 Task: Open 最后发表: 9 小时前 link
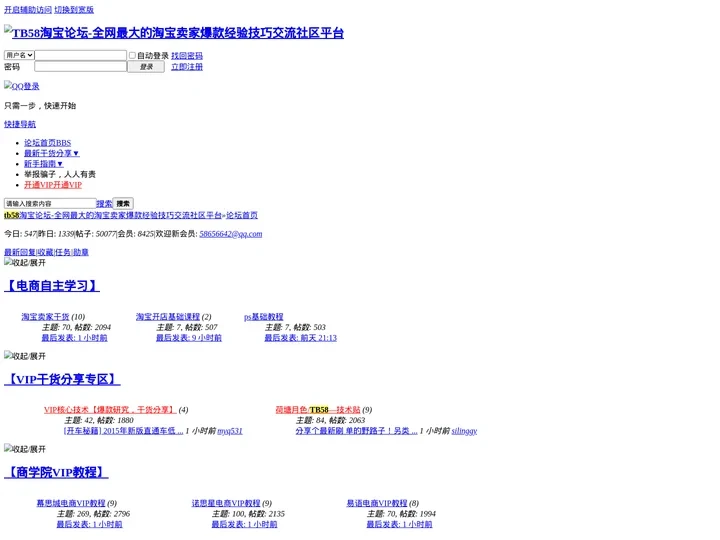189,338
